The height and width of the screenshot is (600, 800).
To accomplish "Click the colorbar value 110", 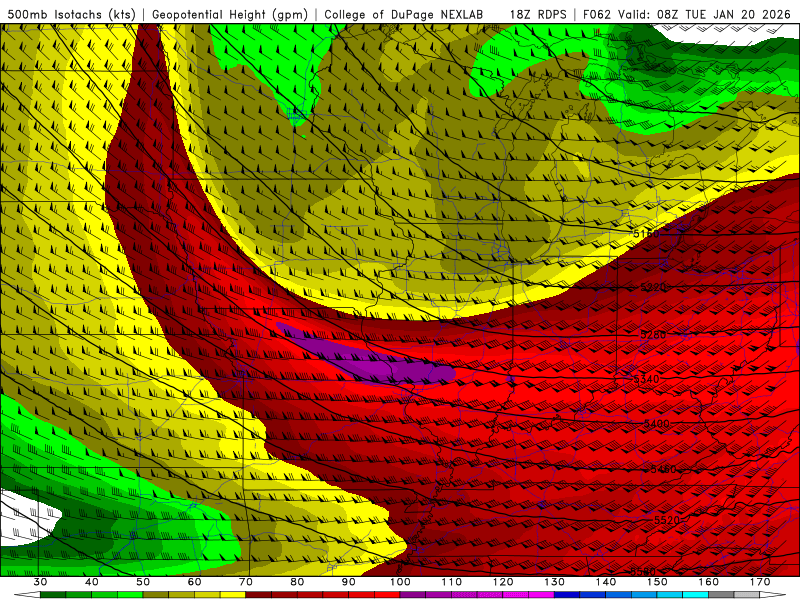I will pyautogui.click(x=452, y=582).
